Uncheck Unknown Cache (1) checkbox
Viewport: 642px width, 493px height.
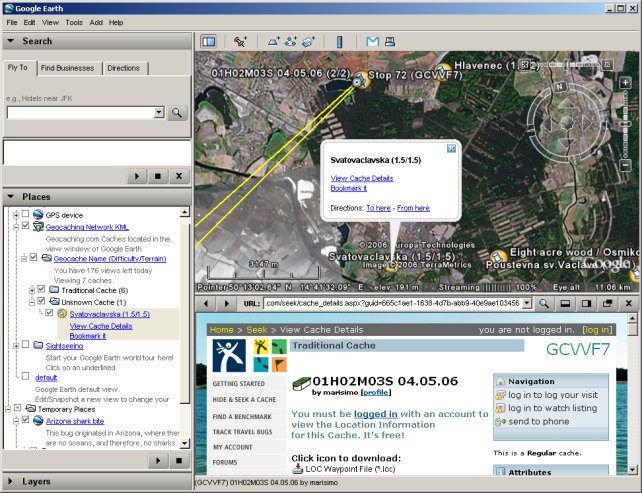point(41,301)
